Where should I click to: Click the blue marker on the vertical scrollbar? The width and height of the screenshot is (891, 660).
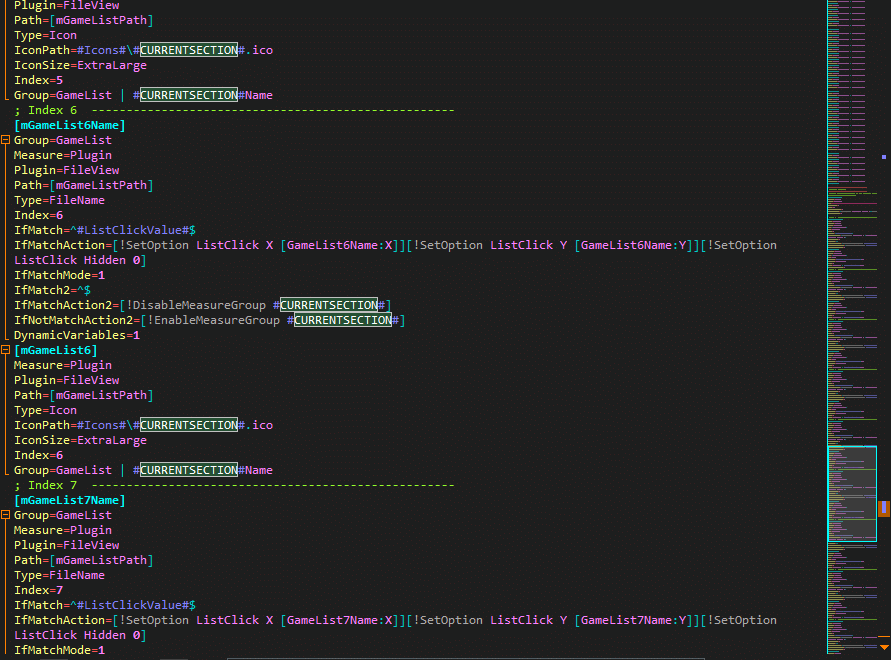click(x=884, y=157)
